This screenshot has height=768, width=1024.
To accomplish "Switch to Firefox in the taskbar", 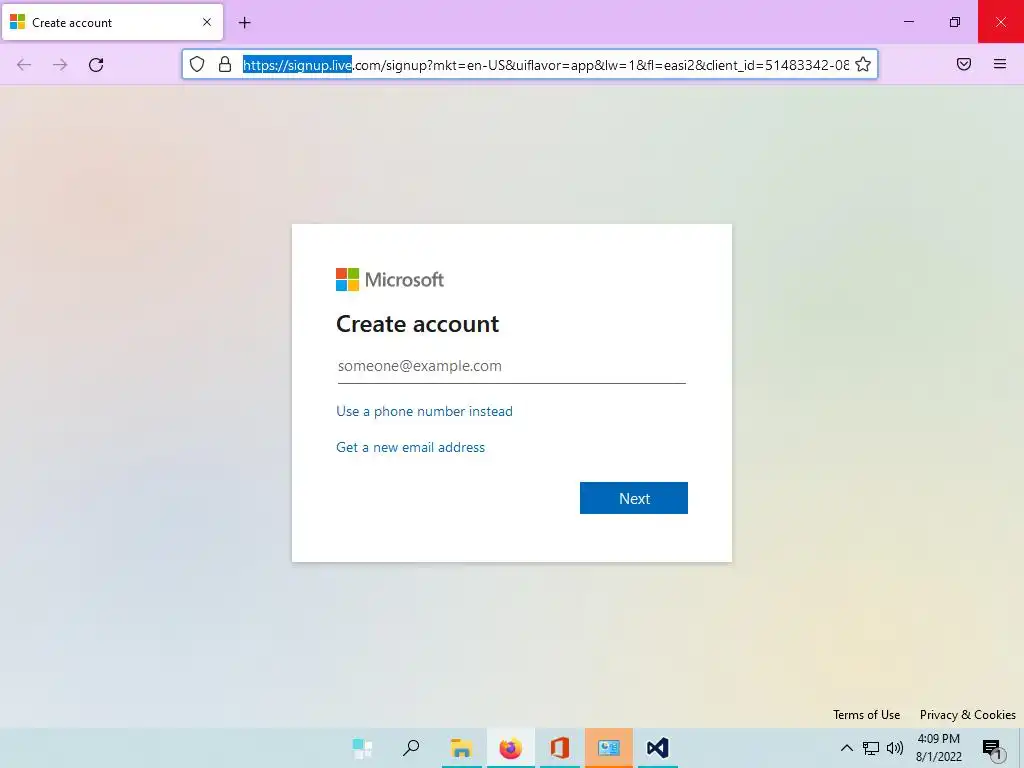I will pos(510,748).
